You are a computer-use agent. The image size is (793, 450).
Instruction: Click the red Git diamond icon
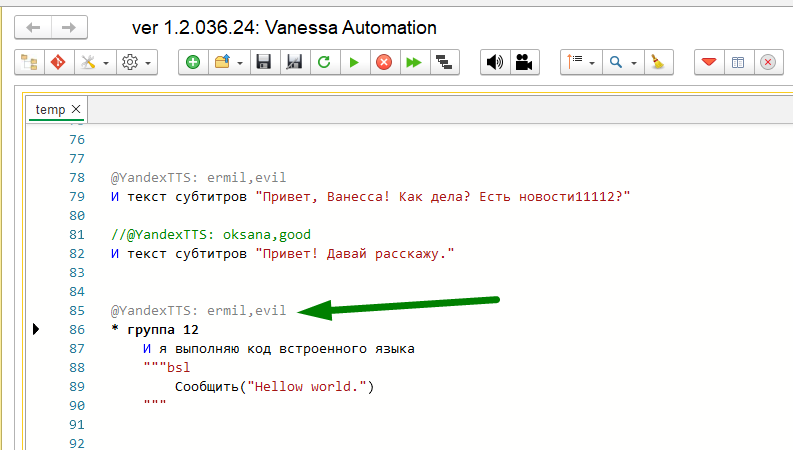pos(59,62)
